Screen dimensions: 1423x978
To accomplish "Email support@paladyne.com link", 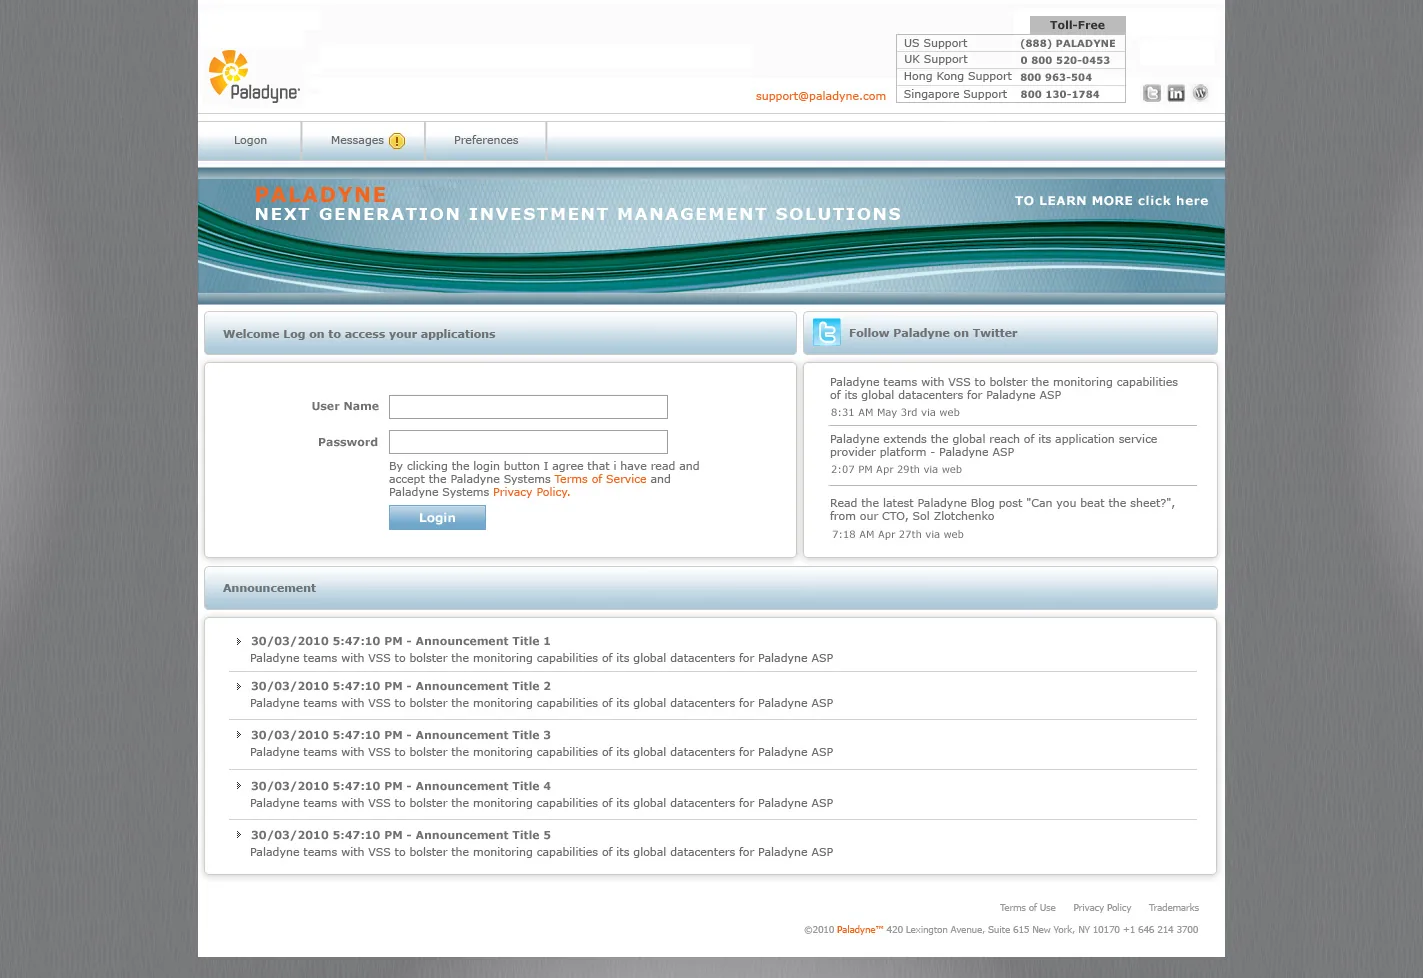I will coord(821,96).
